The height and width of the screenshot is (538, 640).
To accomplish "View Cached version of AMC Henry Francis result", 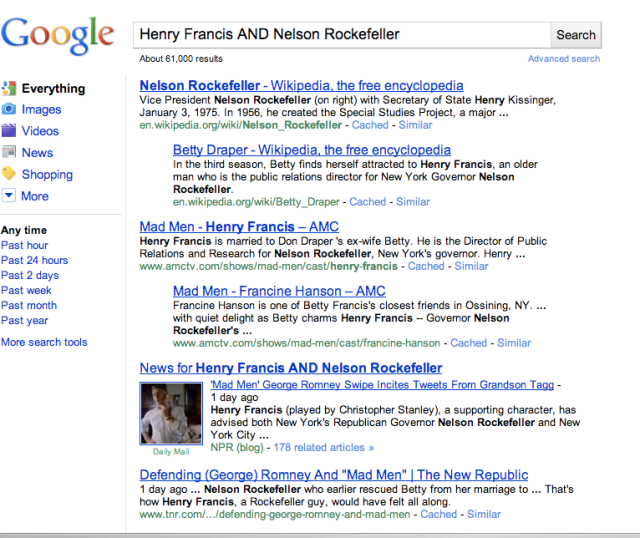I will pos(426,266).
